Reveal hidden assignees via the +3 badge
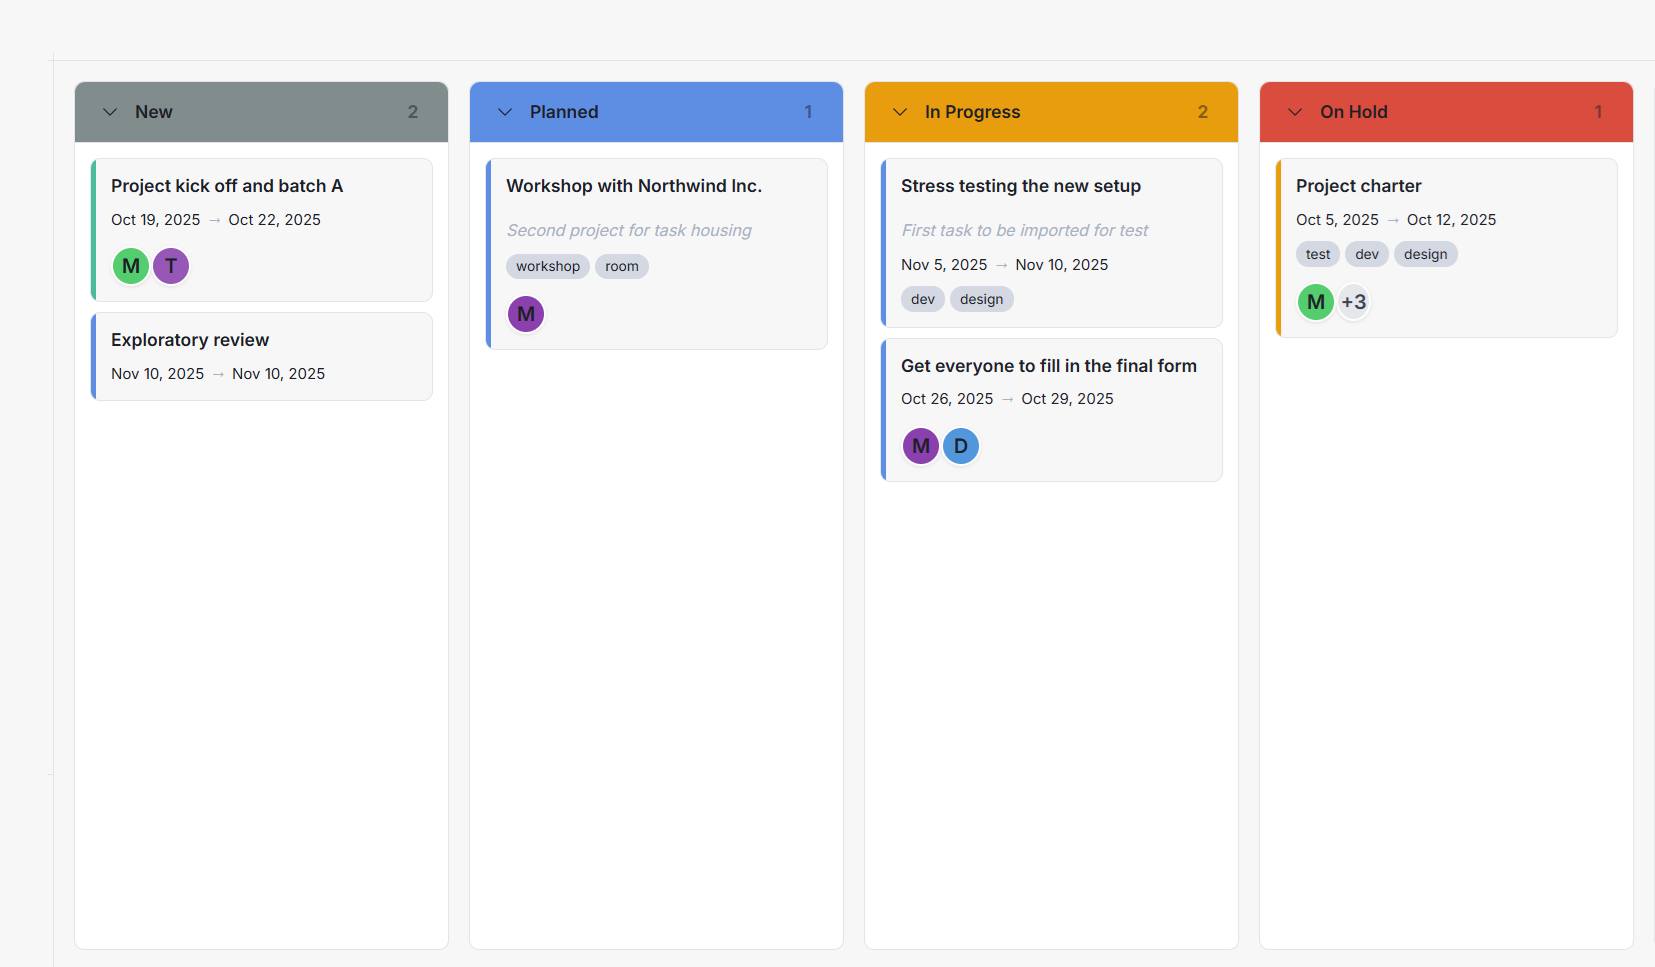 pyautogui.click(x=1355, y=301)
